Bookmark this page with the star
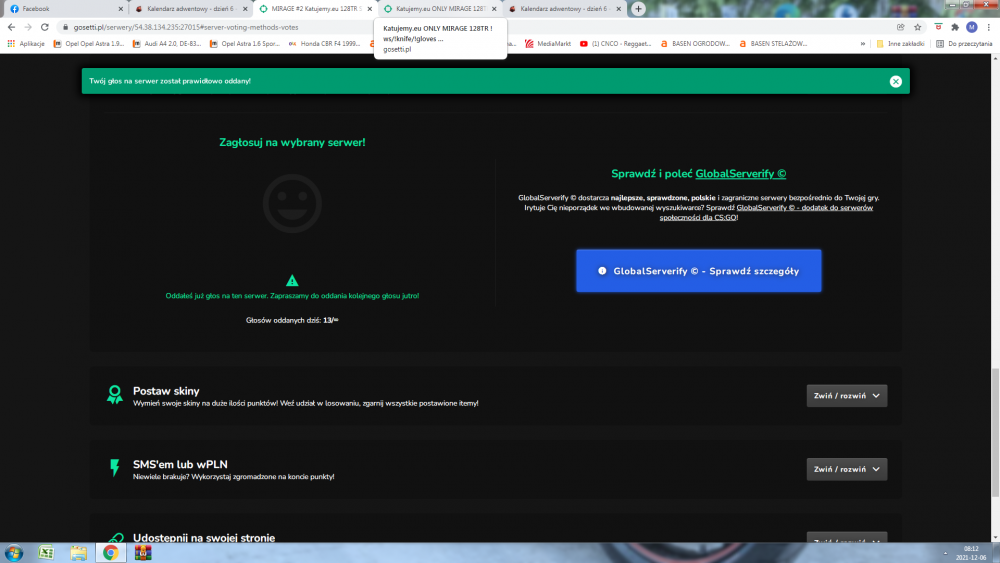 (x=918, y=27)
